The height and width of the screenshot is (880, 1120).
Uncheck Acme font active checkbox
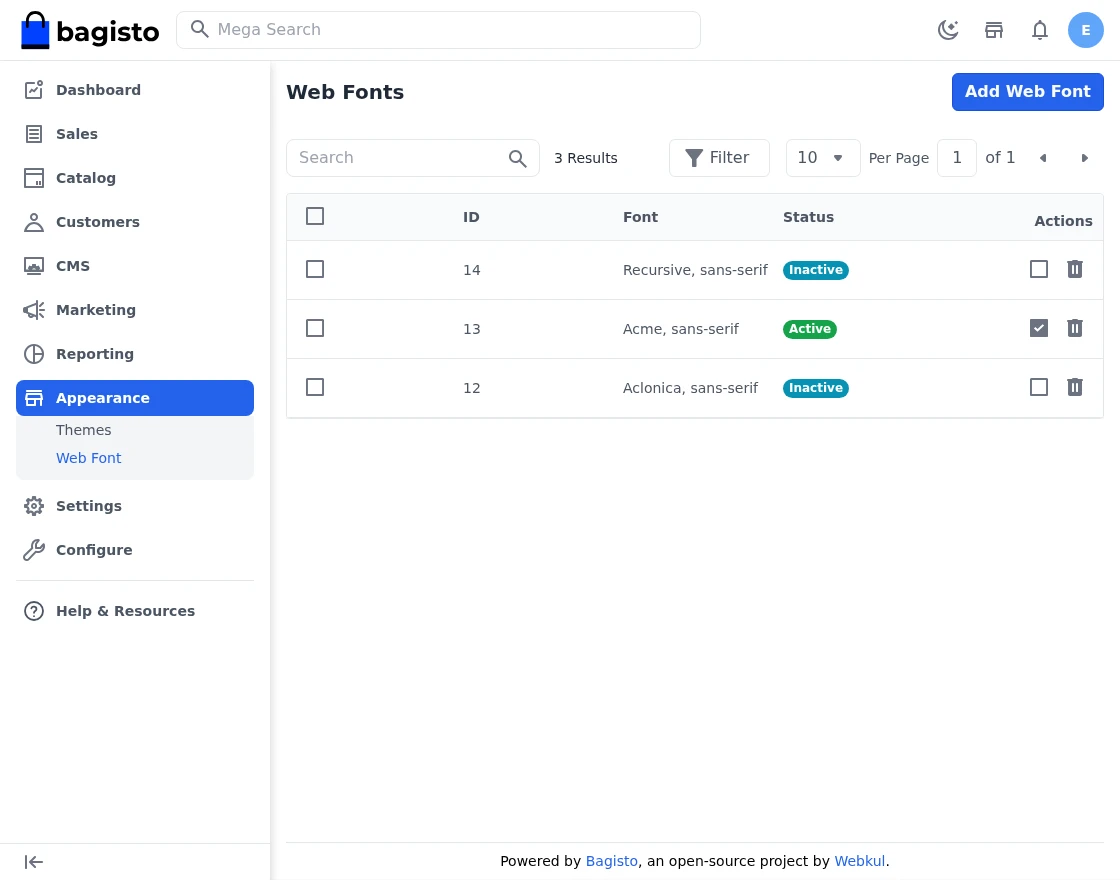(1039, 329)
